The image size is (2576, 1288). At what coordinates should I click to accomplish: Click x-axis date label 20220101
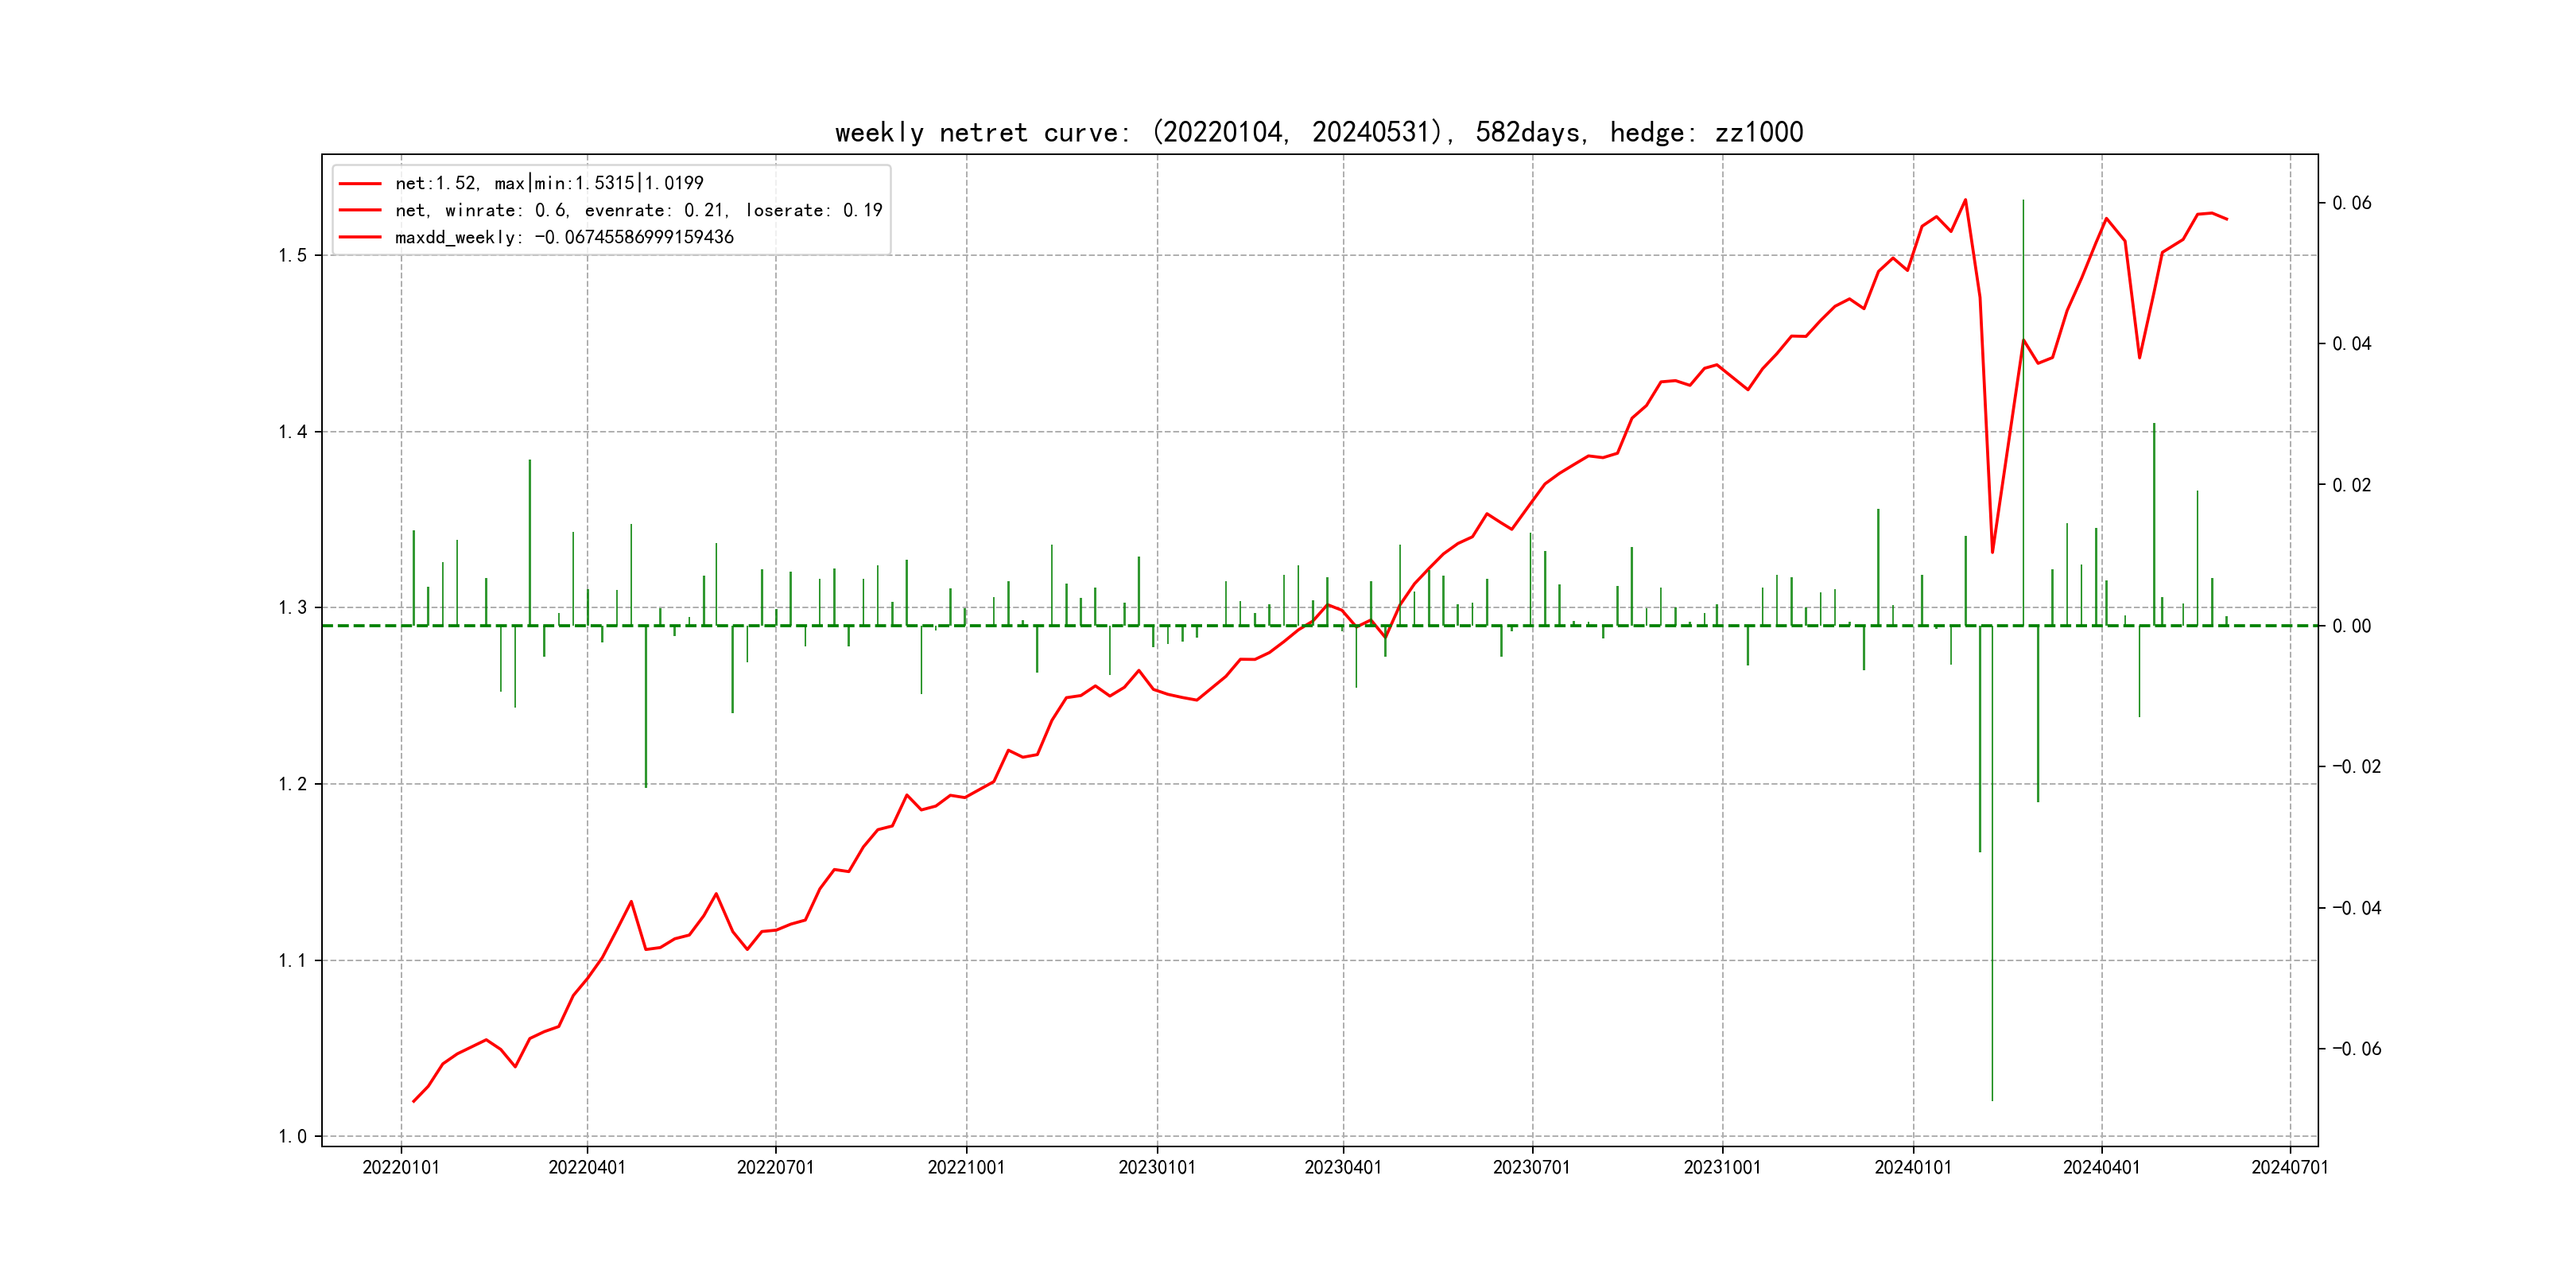[401, 1167]
